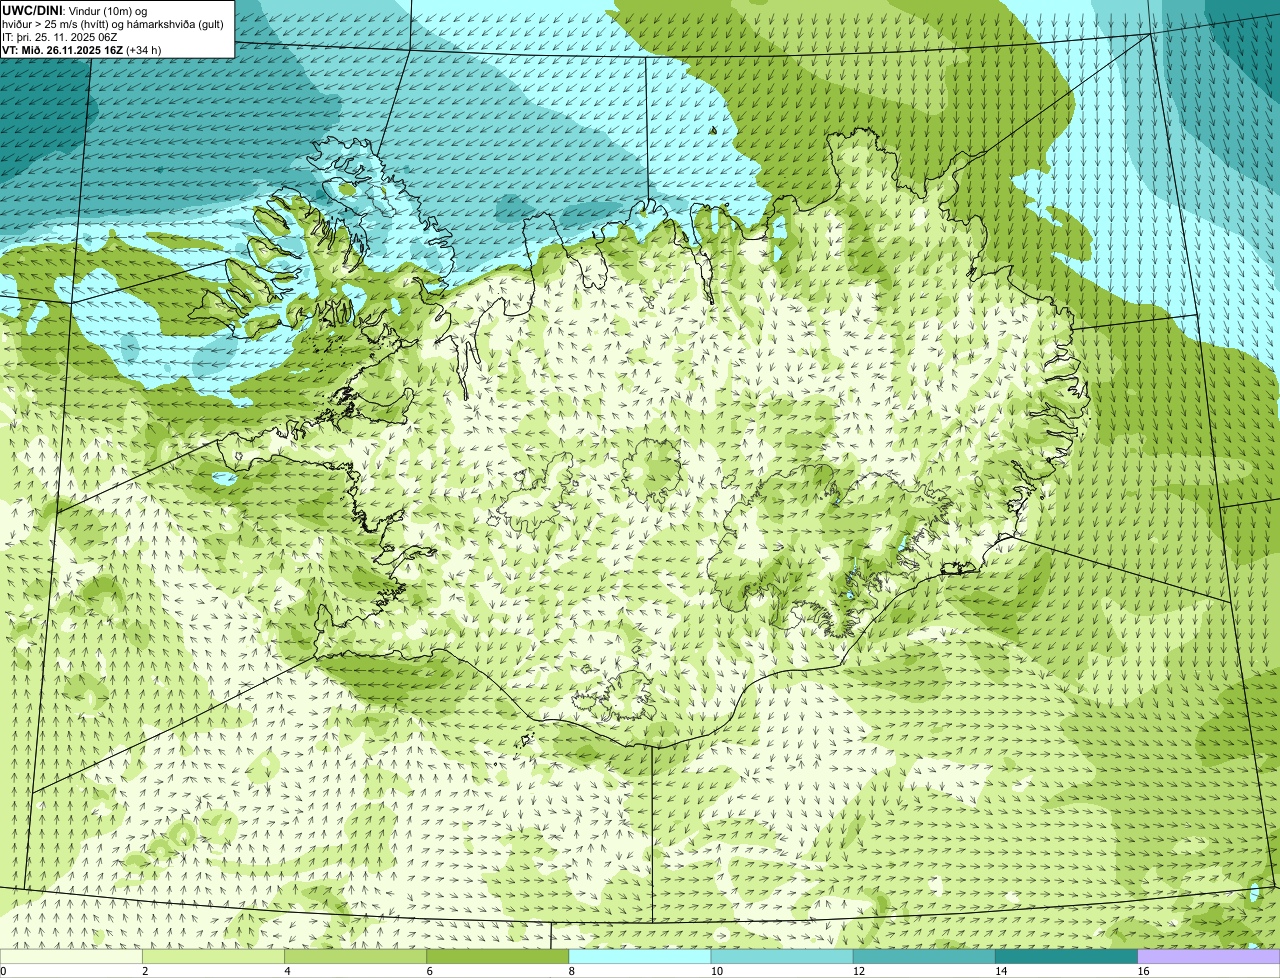Click the 14–16 dark teal legend swatch
The width and height of the screenshot is (1280, 978).
coord(1066,956)
